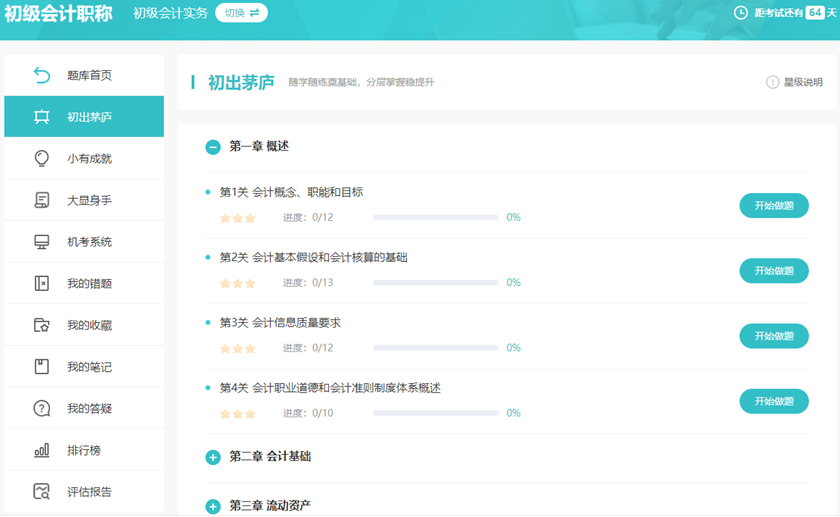Click the 大显身手 scroll icon
The width and height of the screenshot is (840, 517).
coord(41,200)
